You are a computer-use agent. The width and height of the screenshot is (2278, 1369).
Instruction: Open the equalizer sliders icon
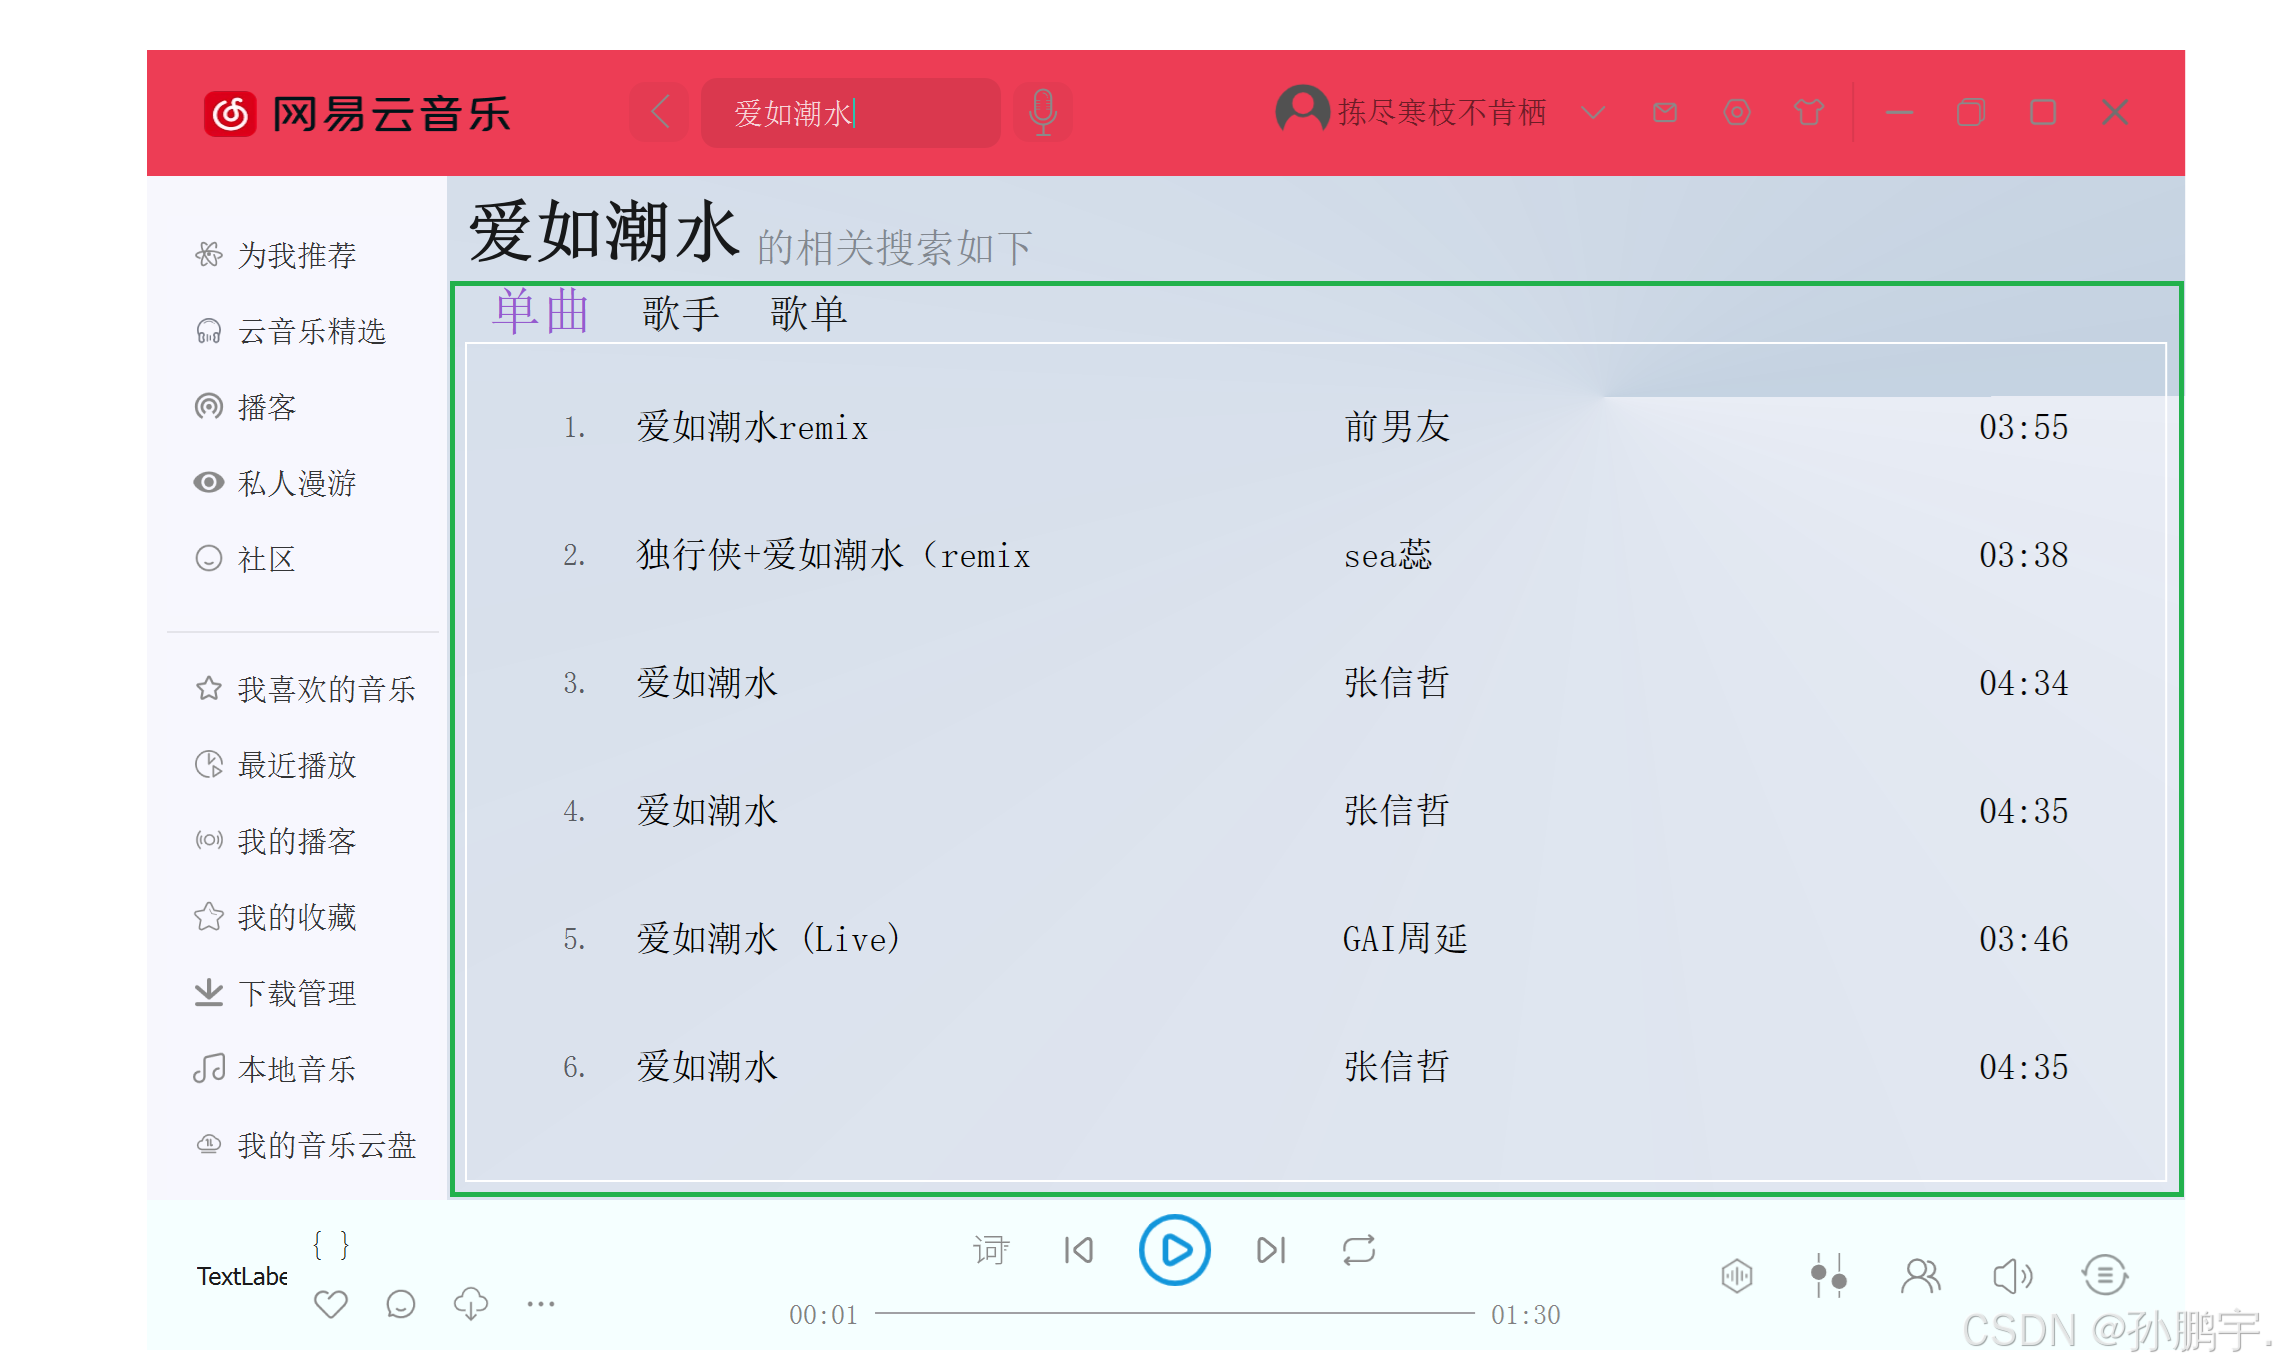coord(1828,1276)
